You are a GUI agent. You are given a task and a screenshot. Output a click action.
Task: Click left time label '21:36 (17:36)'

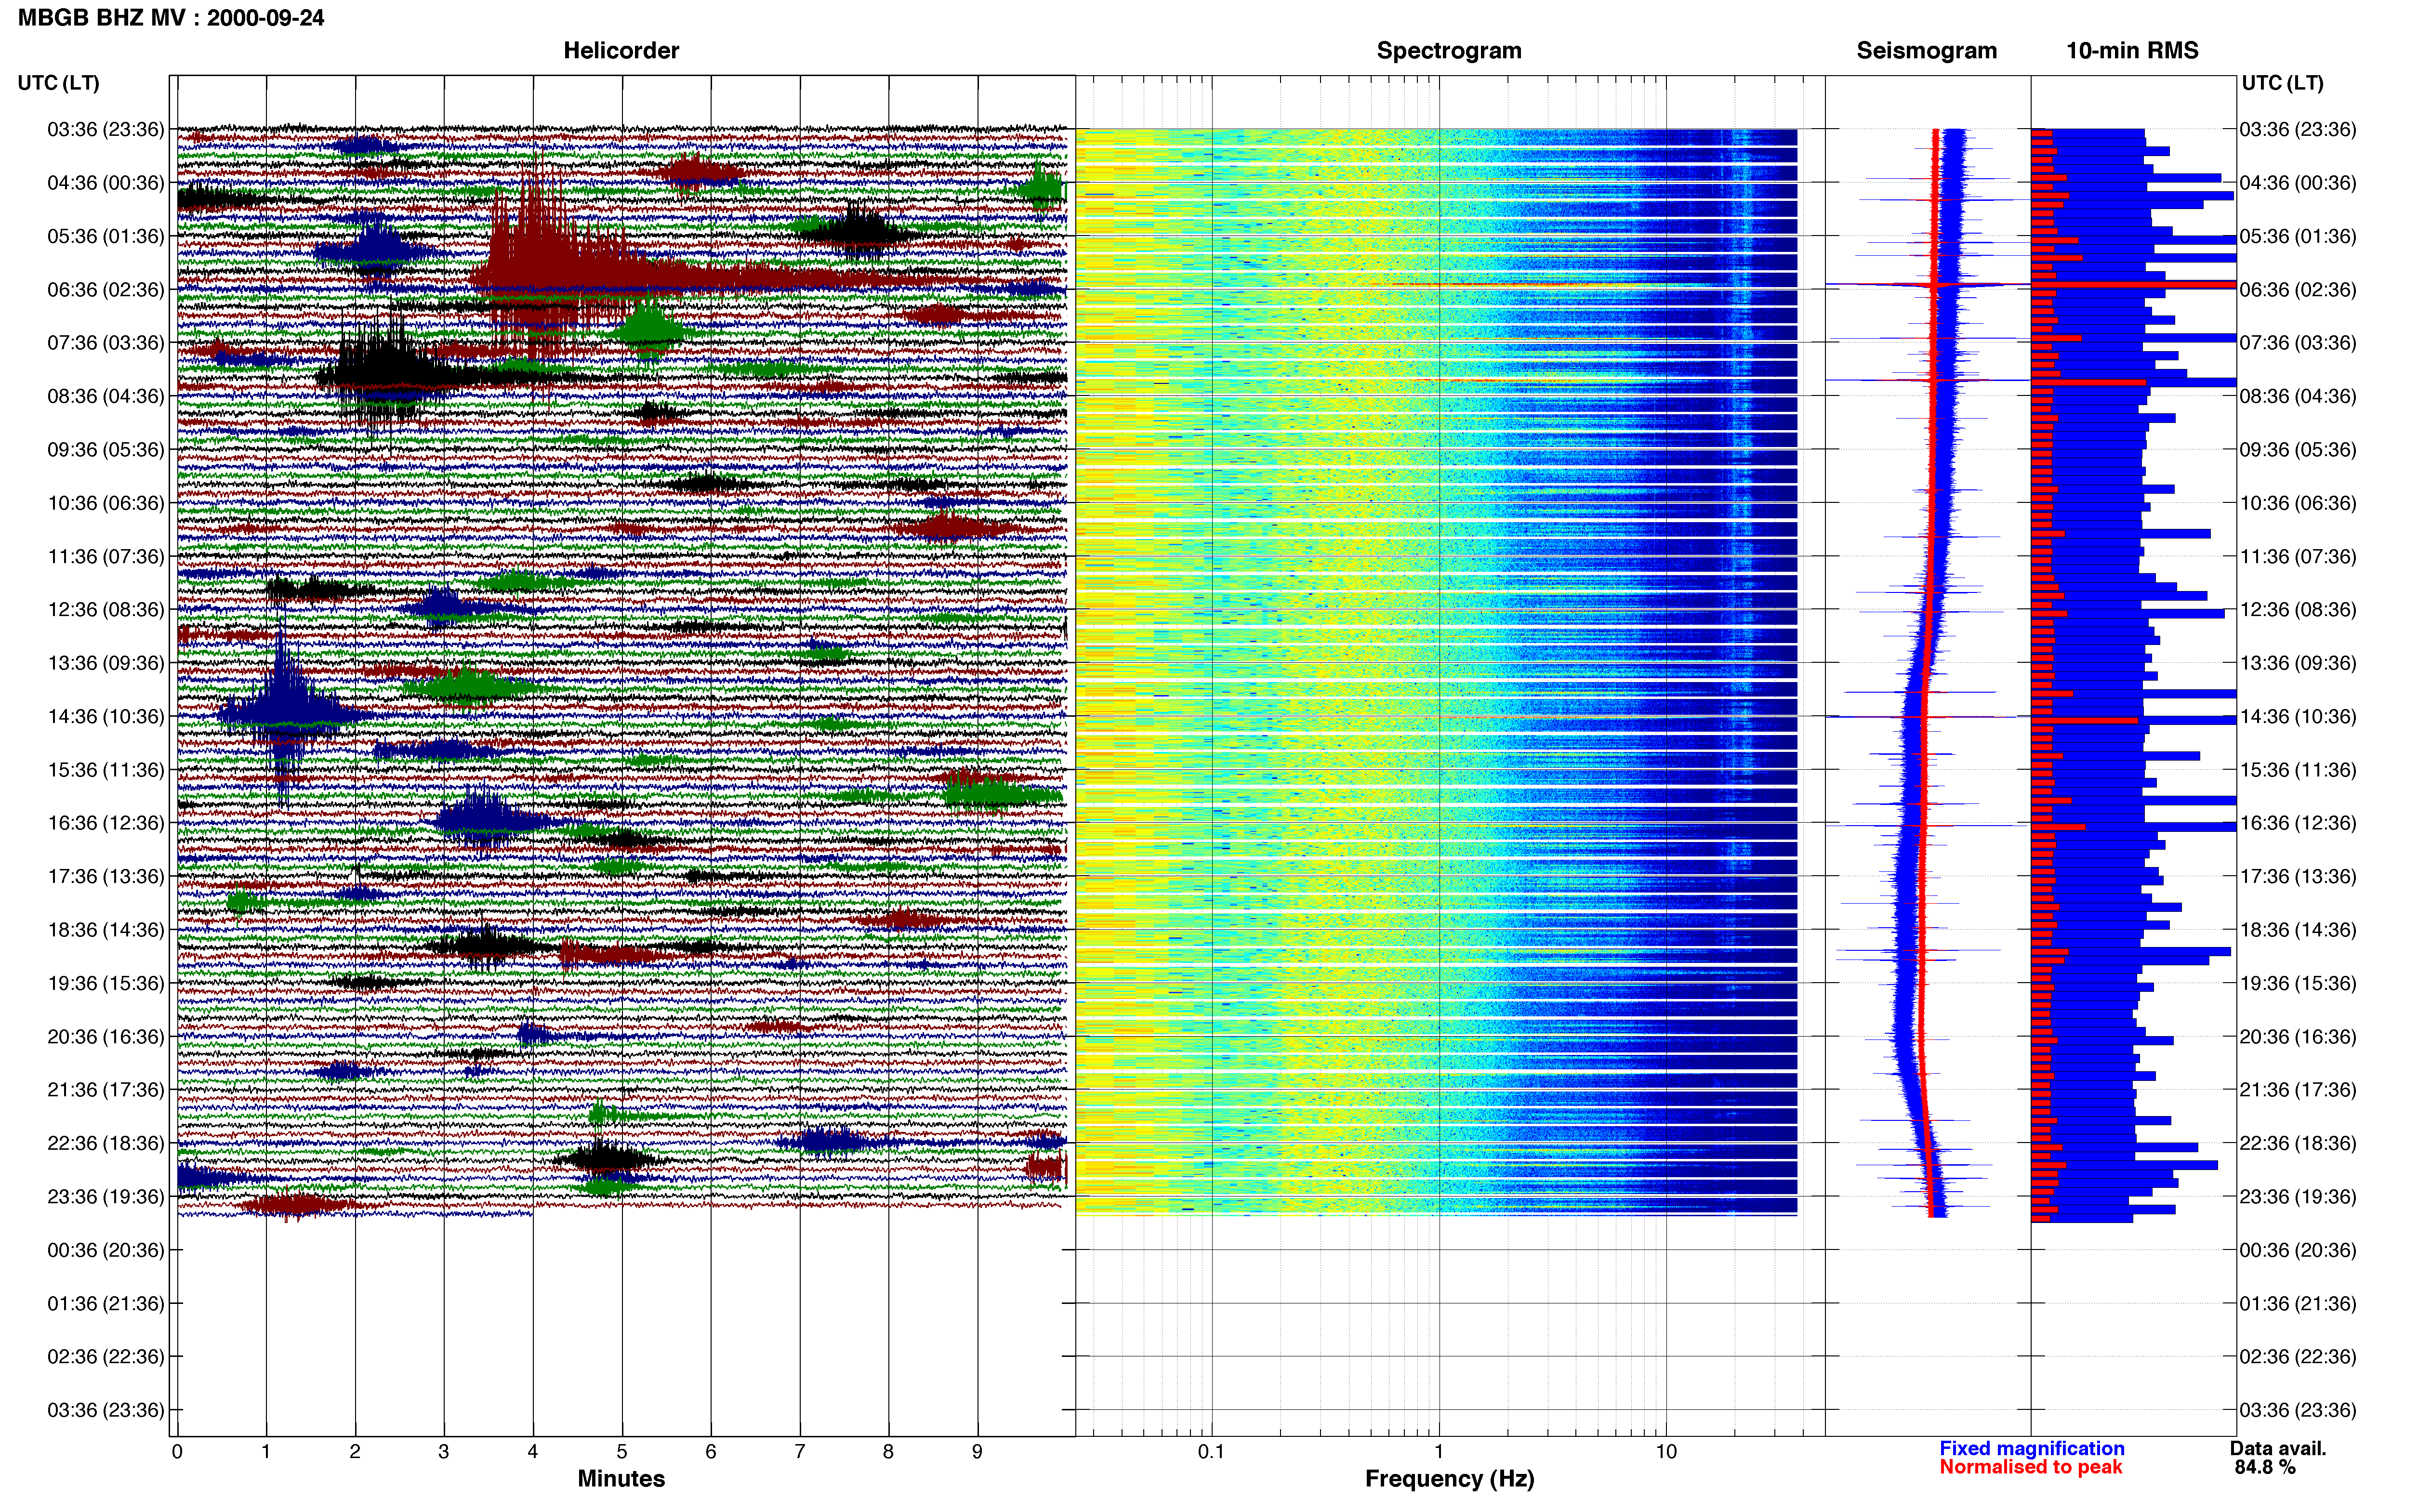coord(106,1090)
